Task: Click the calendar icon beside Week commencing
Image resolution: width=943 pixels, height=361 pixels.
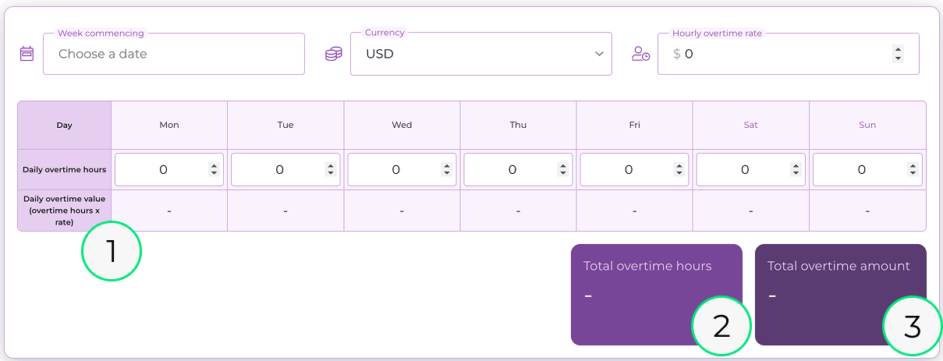Action: pyautogui.click(x=27, y=54)
